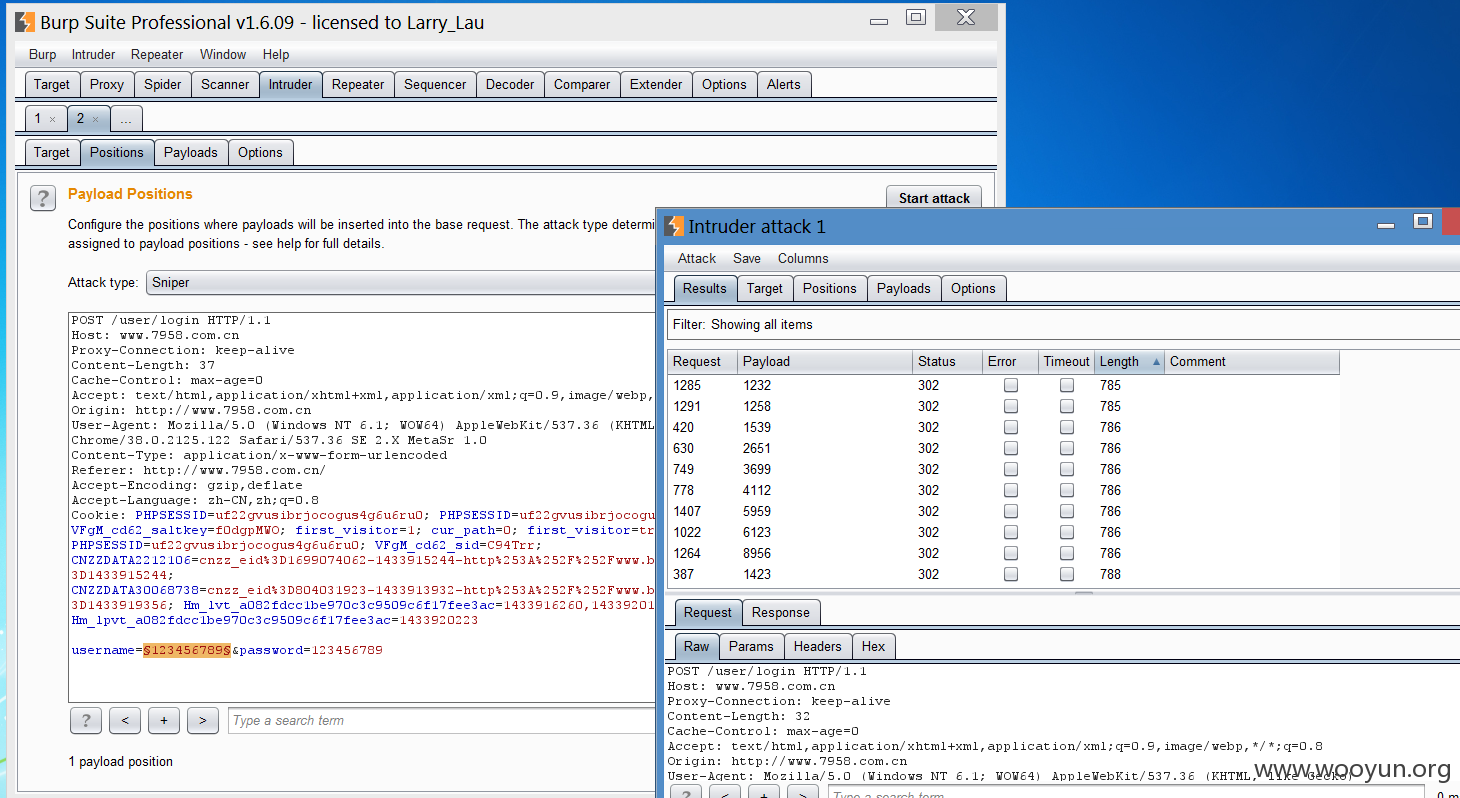Switch to Hex view in attack window
The height and width of the screenshot is (798, 1460).
tap(874, 647)
